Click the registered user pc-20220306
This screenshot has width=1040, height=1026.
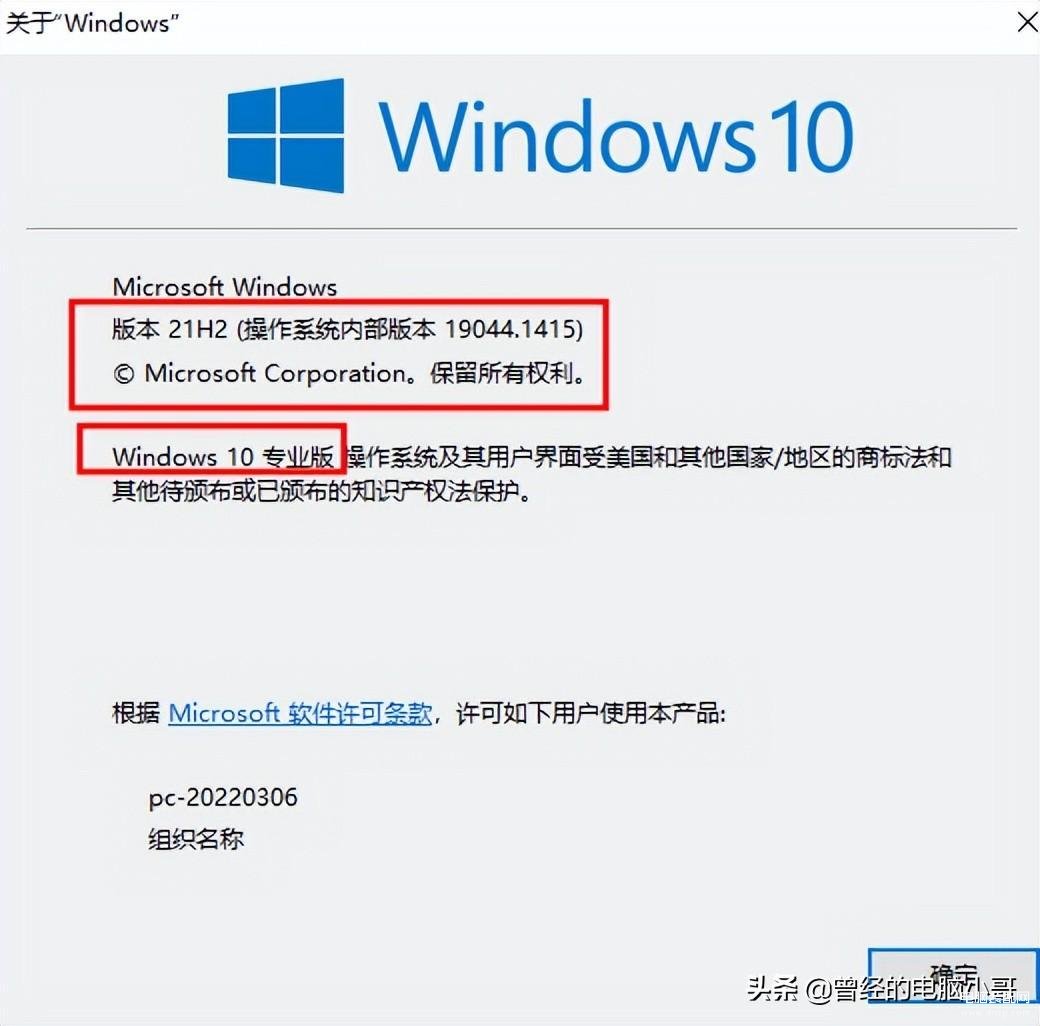(223, 798)
